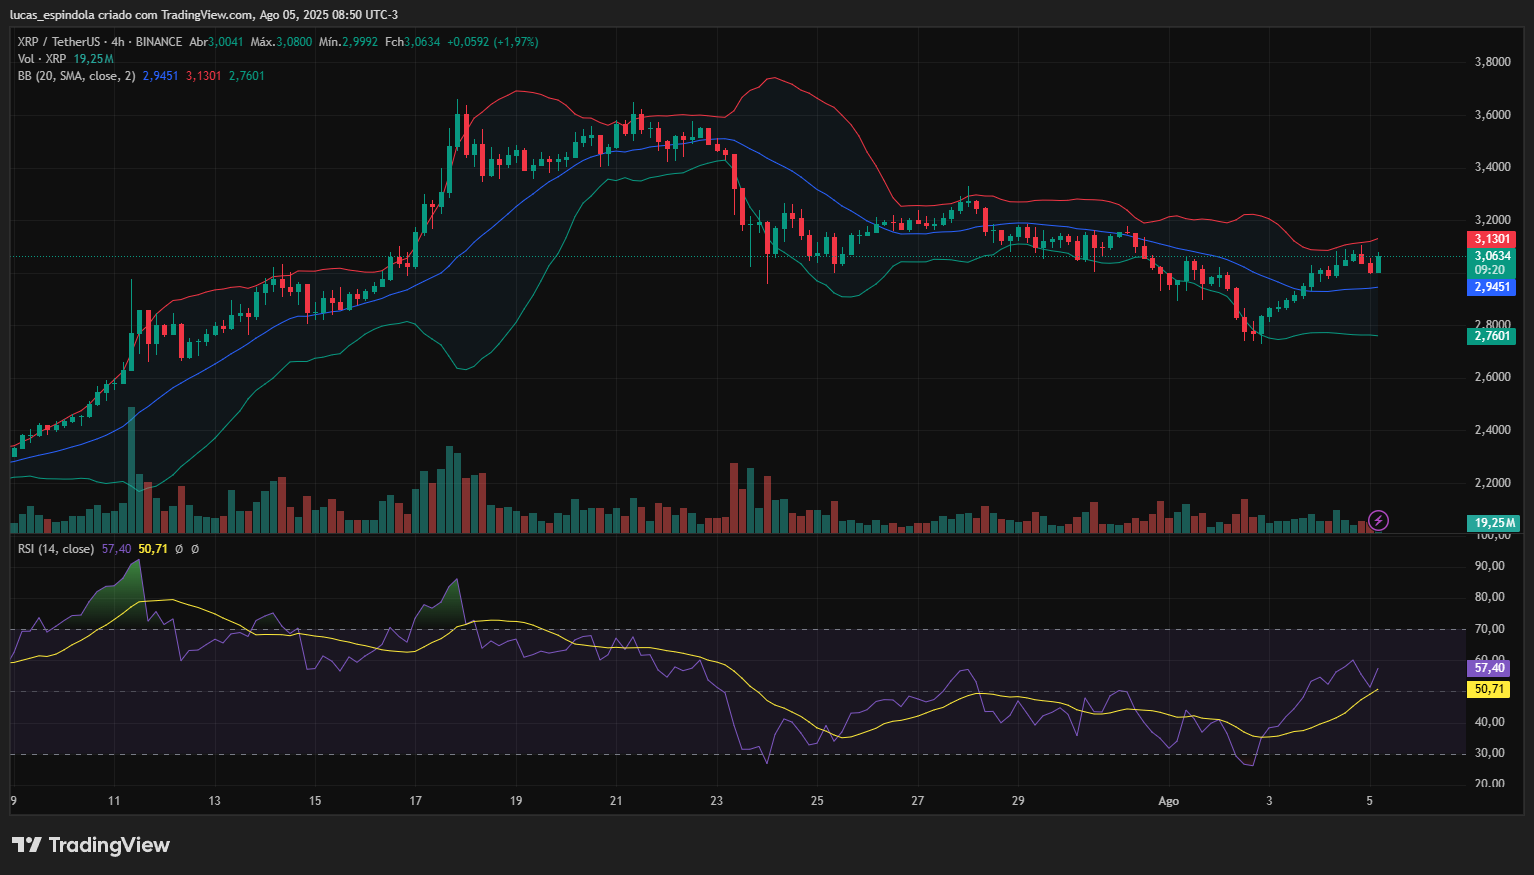Click the 17 date marker on time axis
This screenshot has width=1534, height=875.
tap(415, 801)
